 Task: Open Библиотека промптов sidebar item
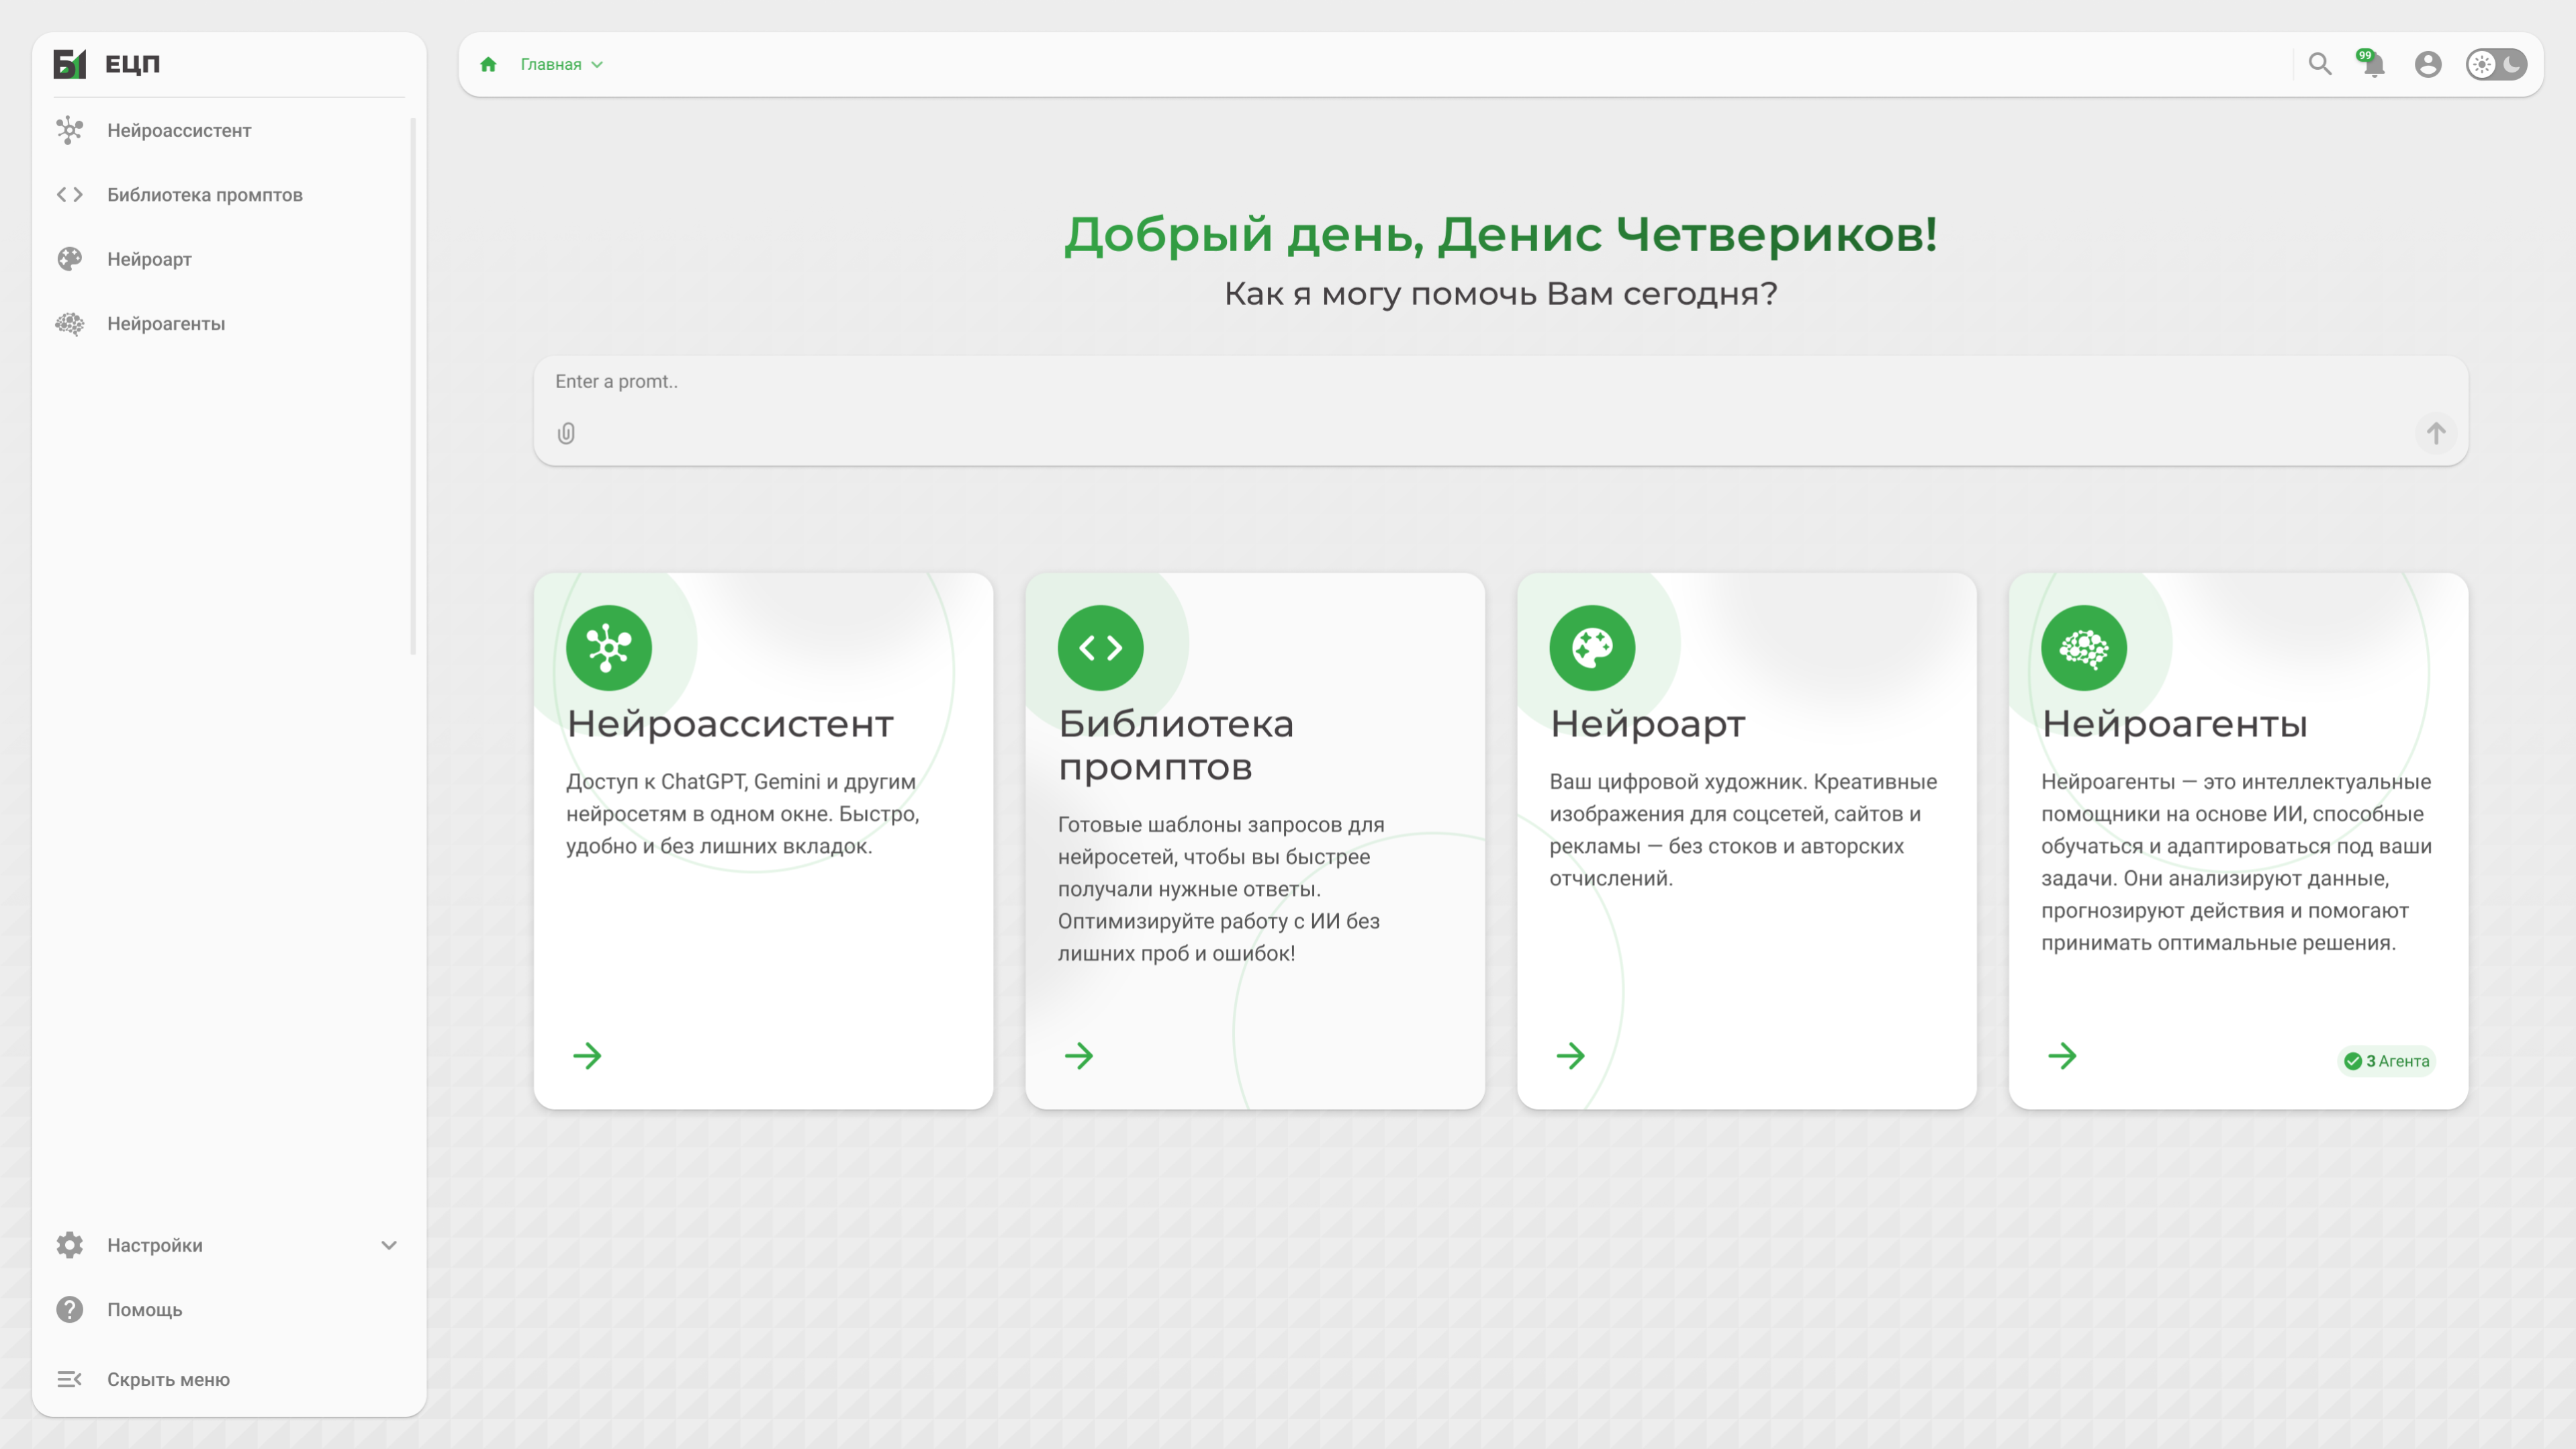(x=205, y=195)
